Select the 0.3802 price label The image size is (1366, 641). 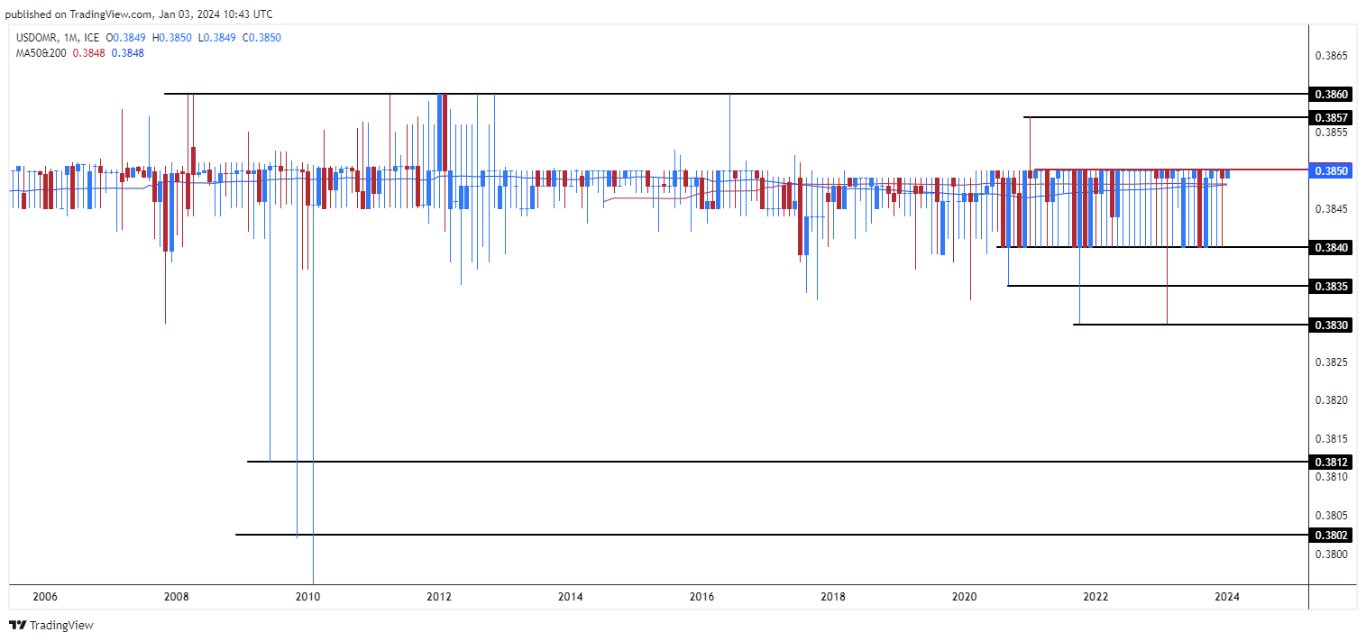point(1333,535)
